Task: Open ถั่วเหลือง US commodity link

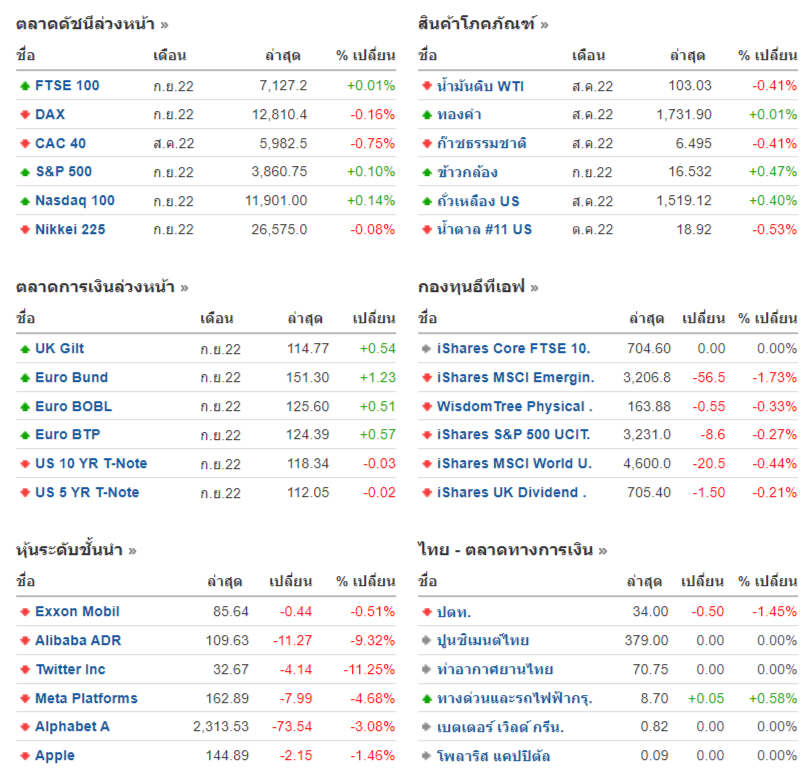Action: [x=478, y=201]
